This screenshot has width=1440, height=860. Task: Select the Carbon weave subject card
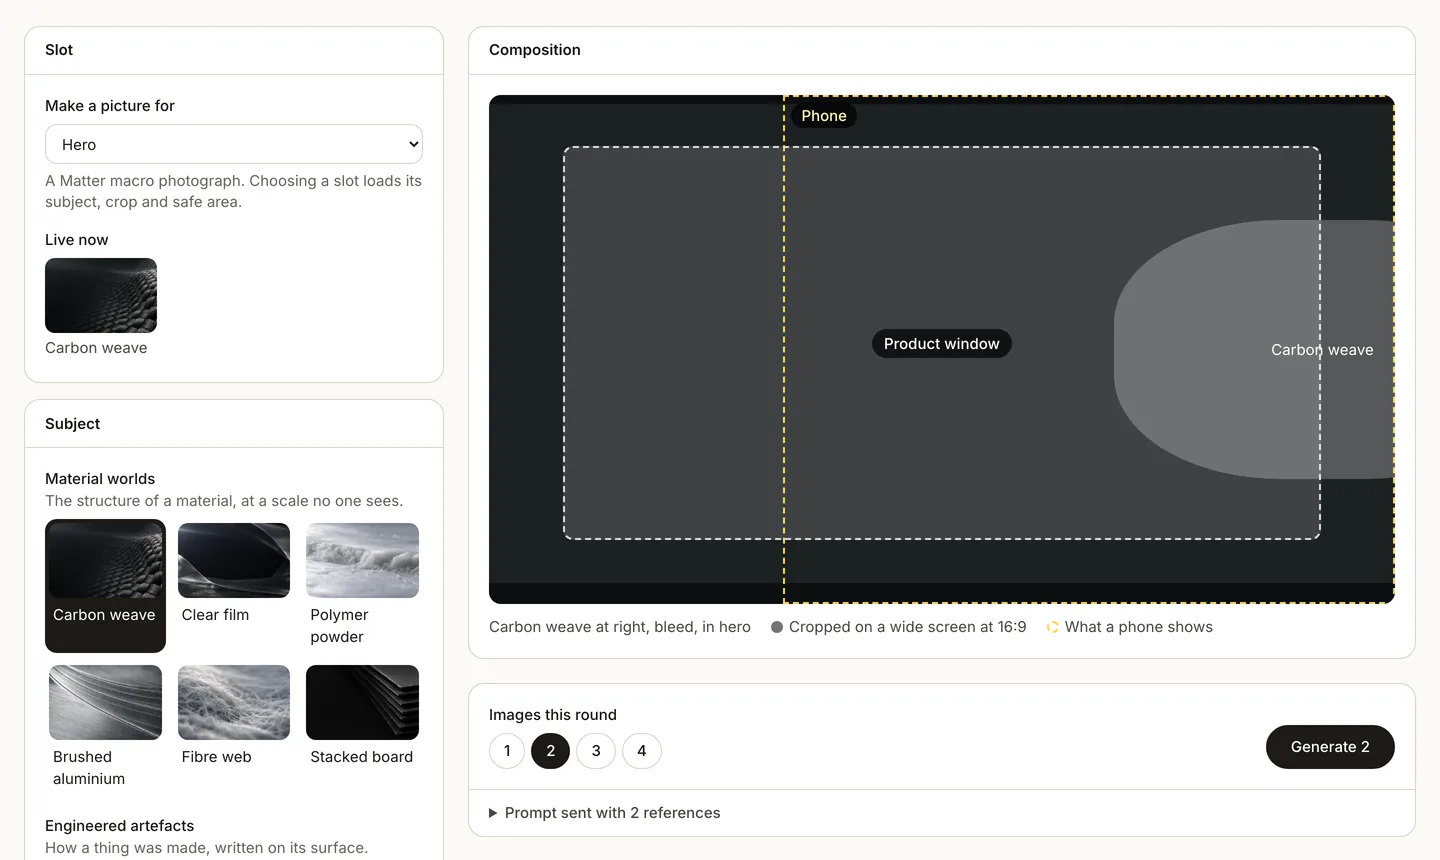coord(105,586)
